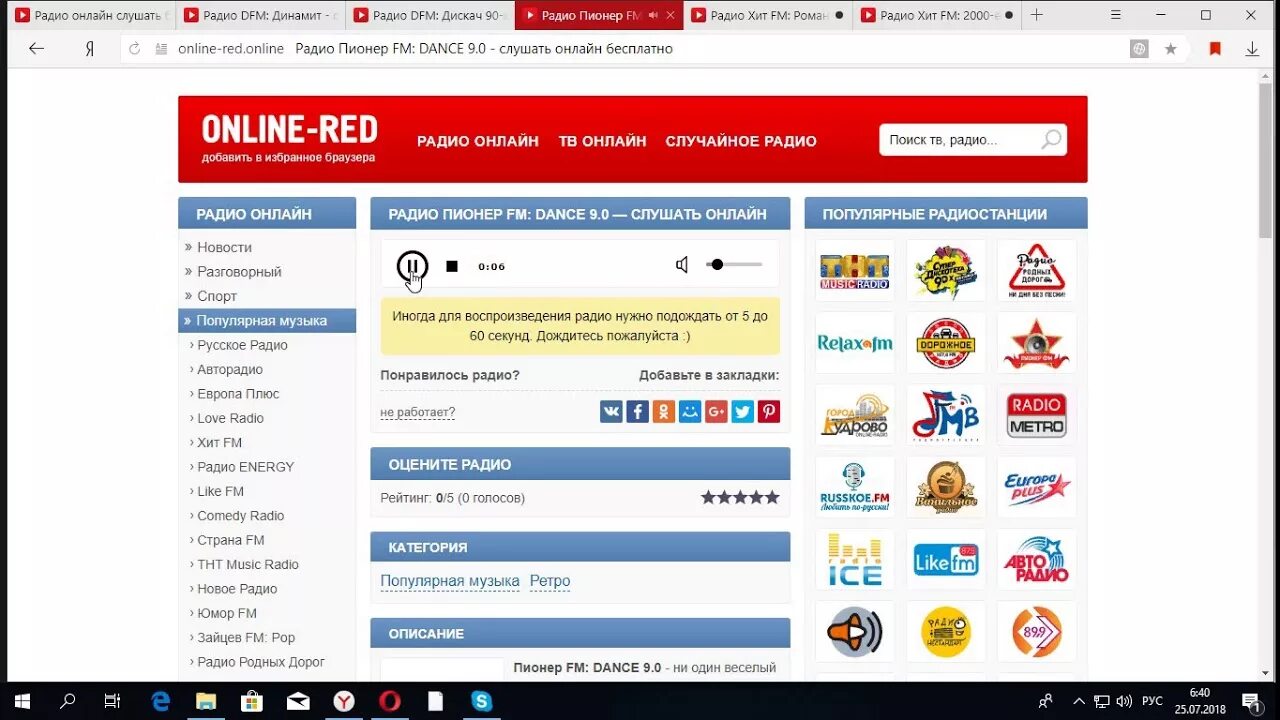Screen dimensions: 1280x720
Task: Share the station on VK
Action: click(x=611, y=411)
